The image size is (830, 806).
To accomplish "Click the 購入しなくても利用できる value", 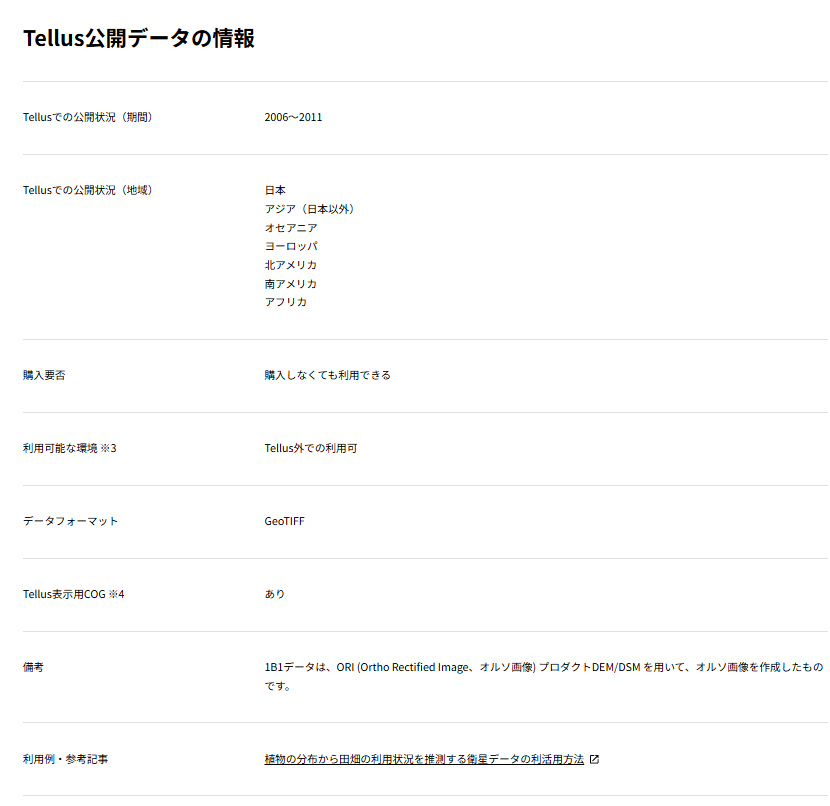I will (x=327, y=376).
